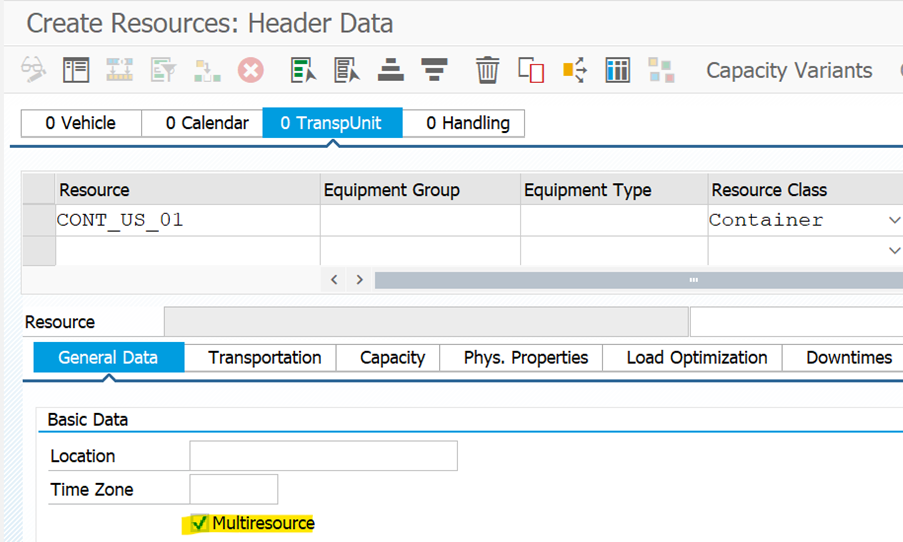Click the trash can delete icon
Viewport: 903px width, 542px height.
(487, 70)
